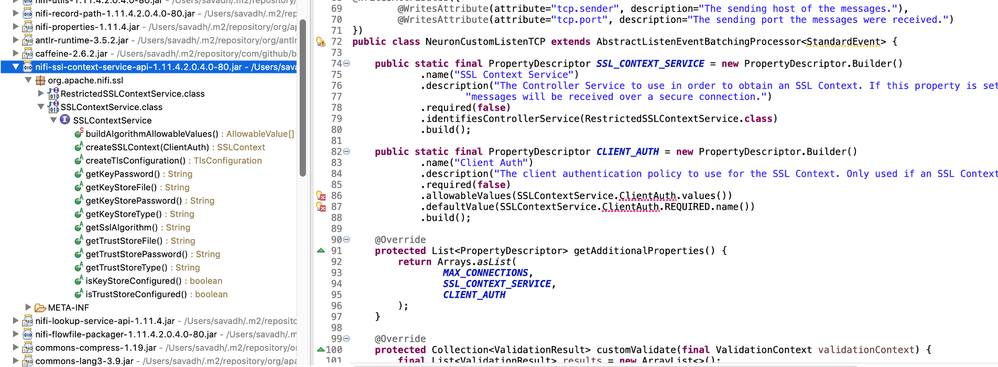Click getKeyStoreType method icon
This screenshot has width=998, height=367.
(78, 214)
